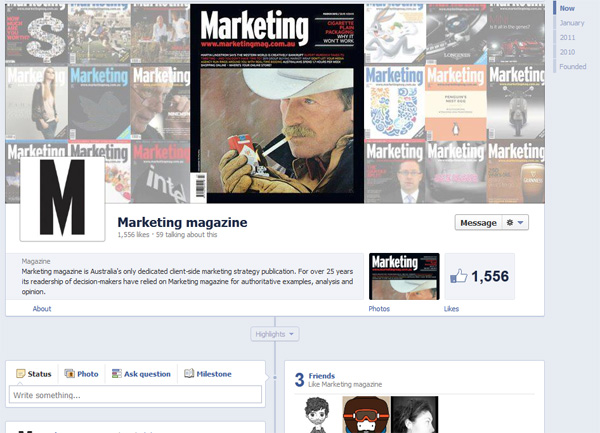Click the black-and-white profile friend avatar
This screenshot has height=433, width=600.
click(415, 415)
